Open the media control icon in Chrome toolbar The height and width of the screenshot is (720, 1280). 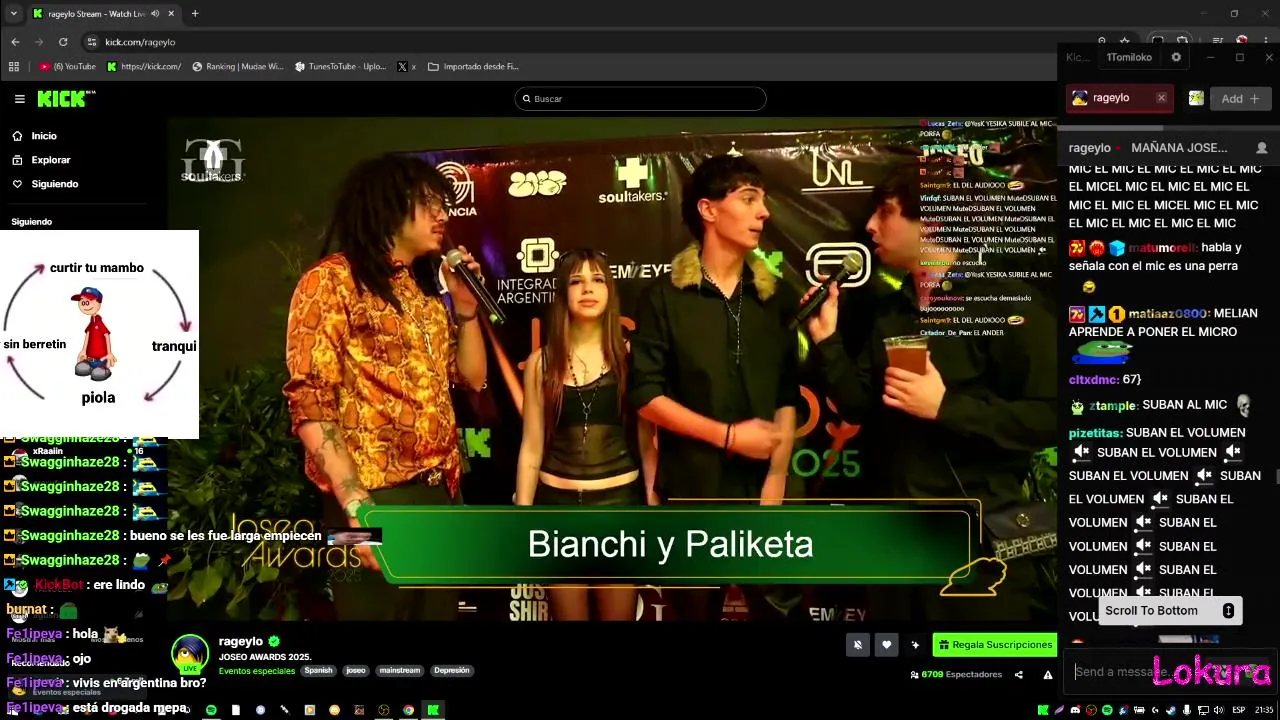pyautogui.click(x=1218, y=42)
